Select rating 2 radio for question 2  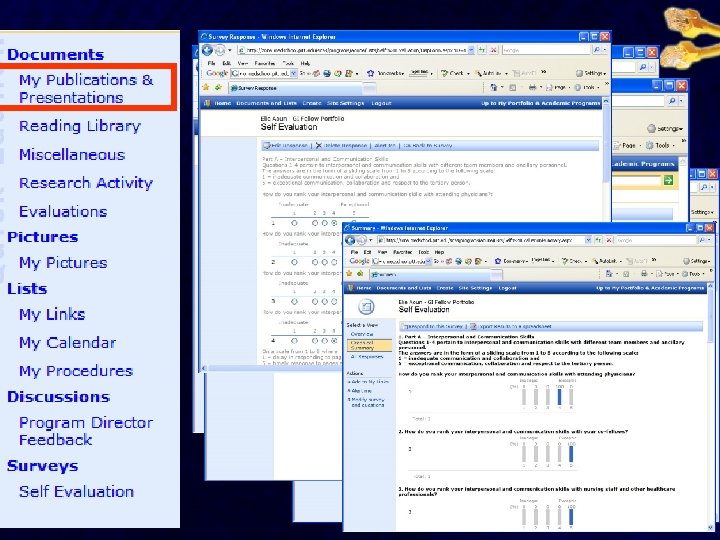(x=315, y=262)
